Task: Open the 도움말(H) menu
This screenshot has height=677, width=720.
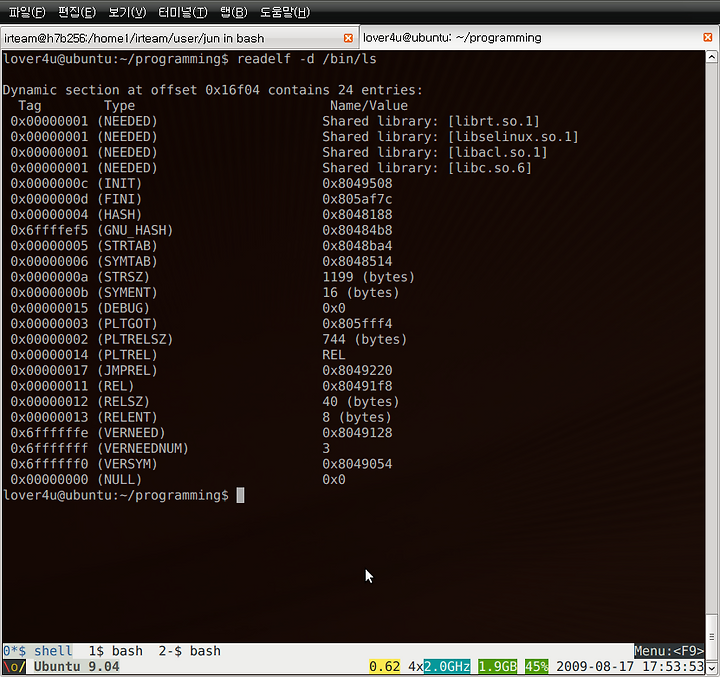Action: point(285,12)
